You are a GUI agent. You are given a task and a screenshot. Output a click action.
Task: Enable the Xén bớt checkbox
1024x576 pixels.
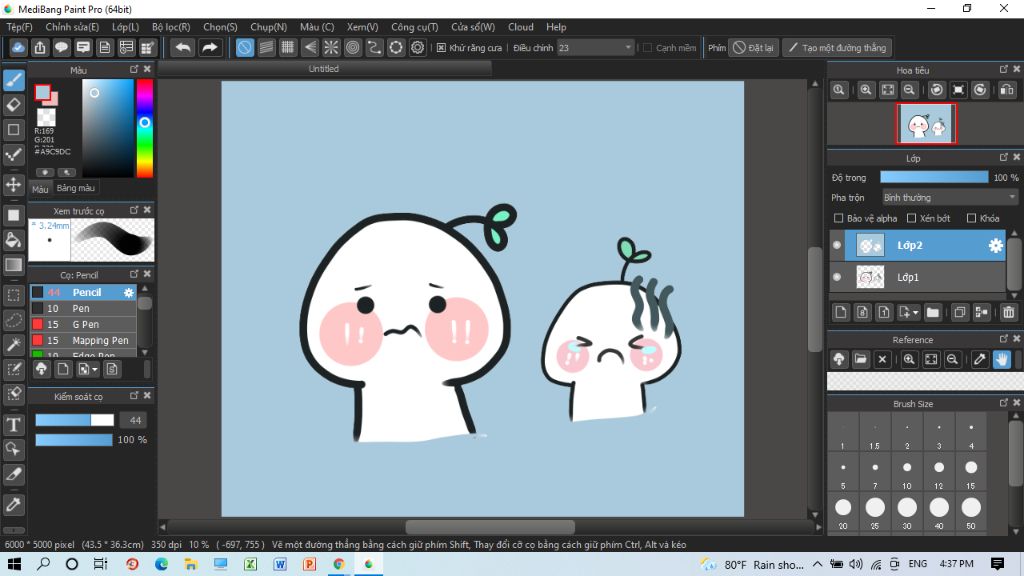(x=912, y=218)
